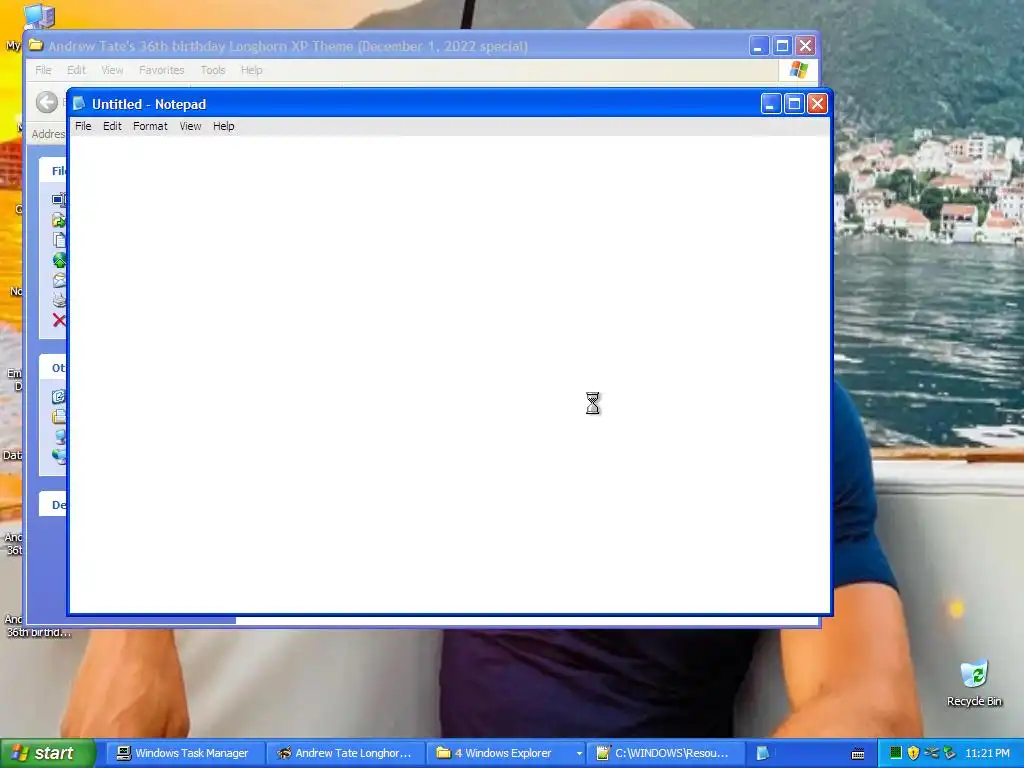Close the Explorer window behind Notepad
Image resolution: width=1024 pixels, height=768 pixels.
806,46
